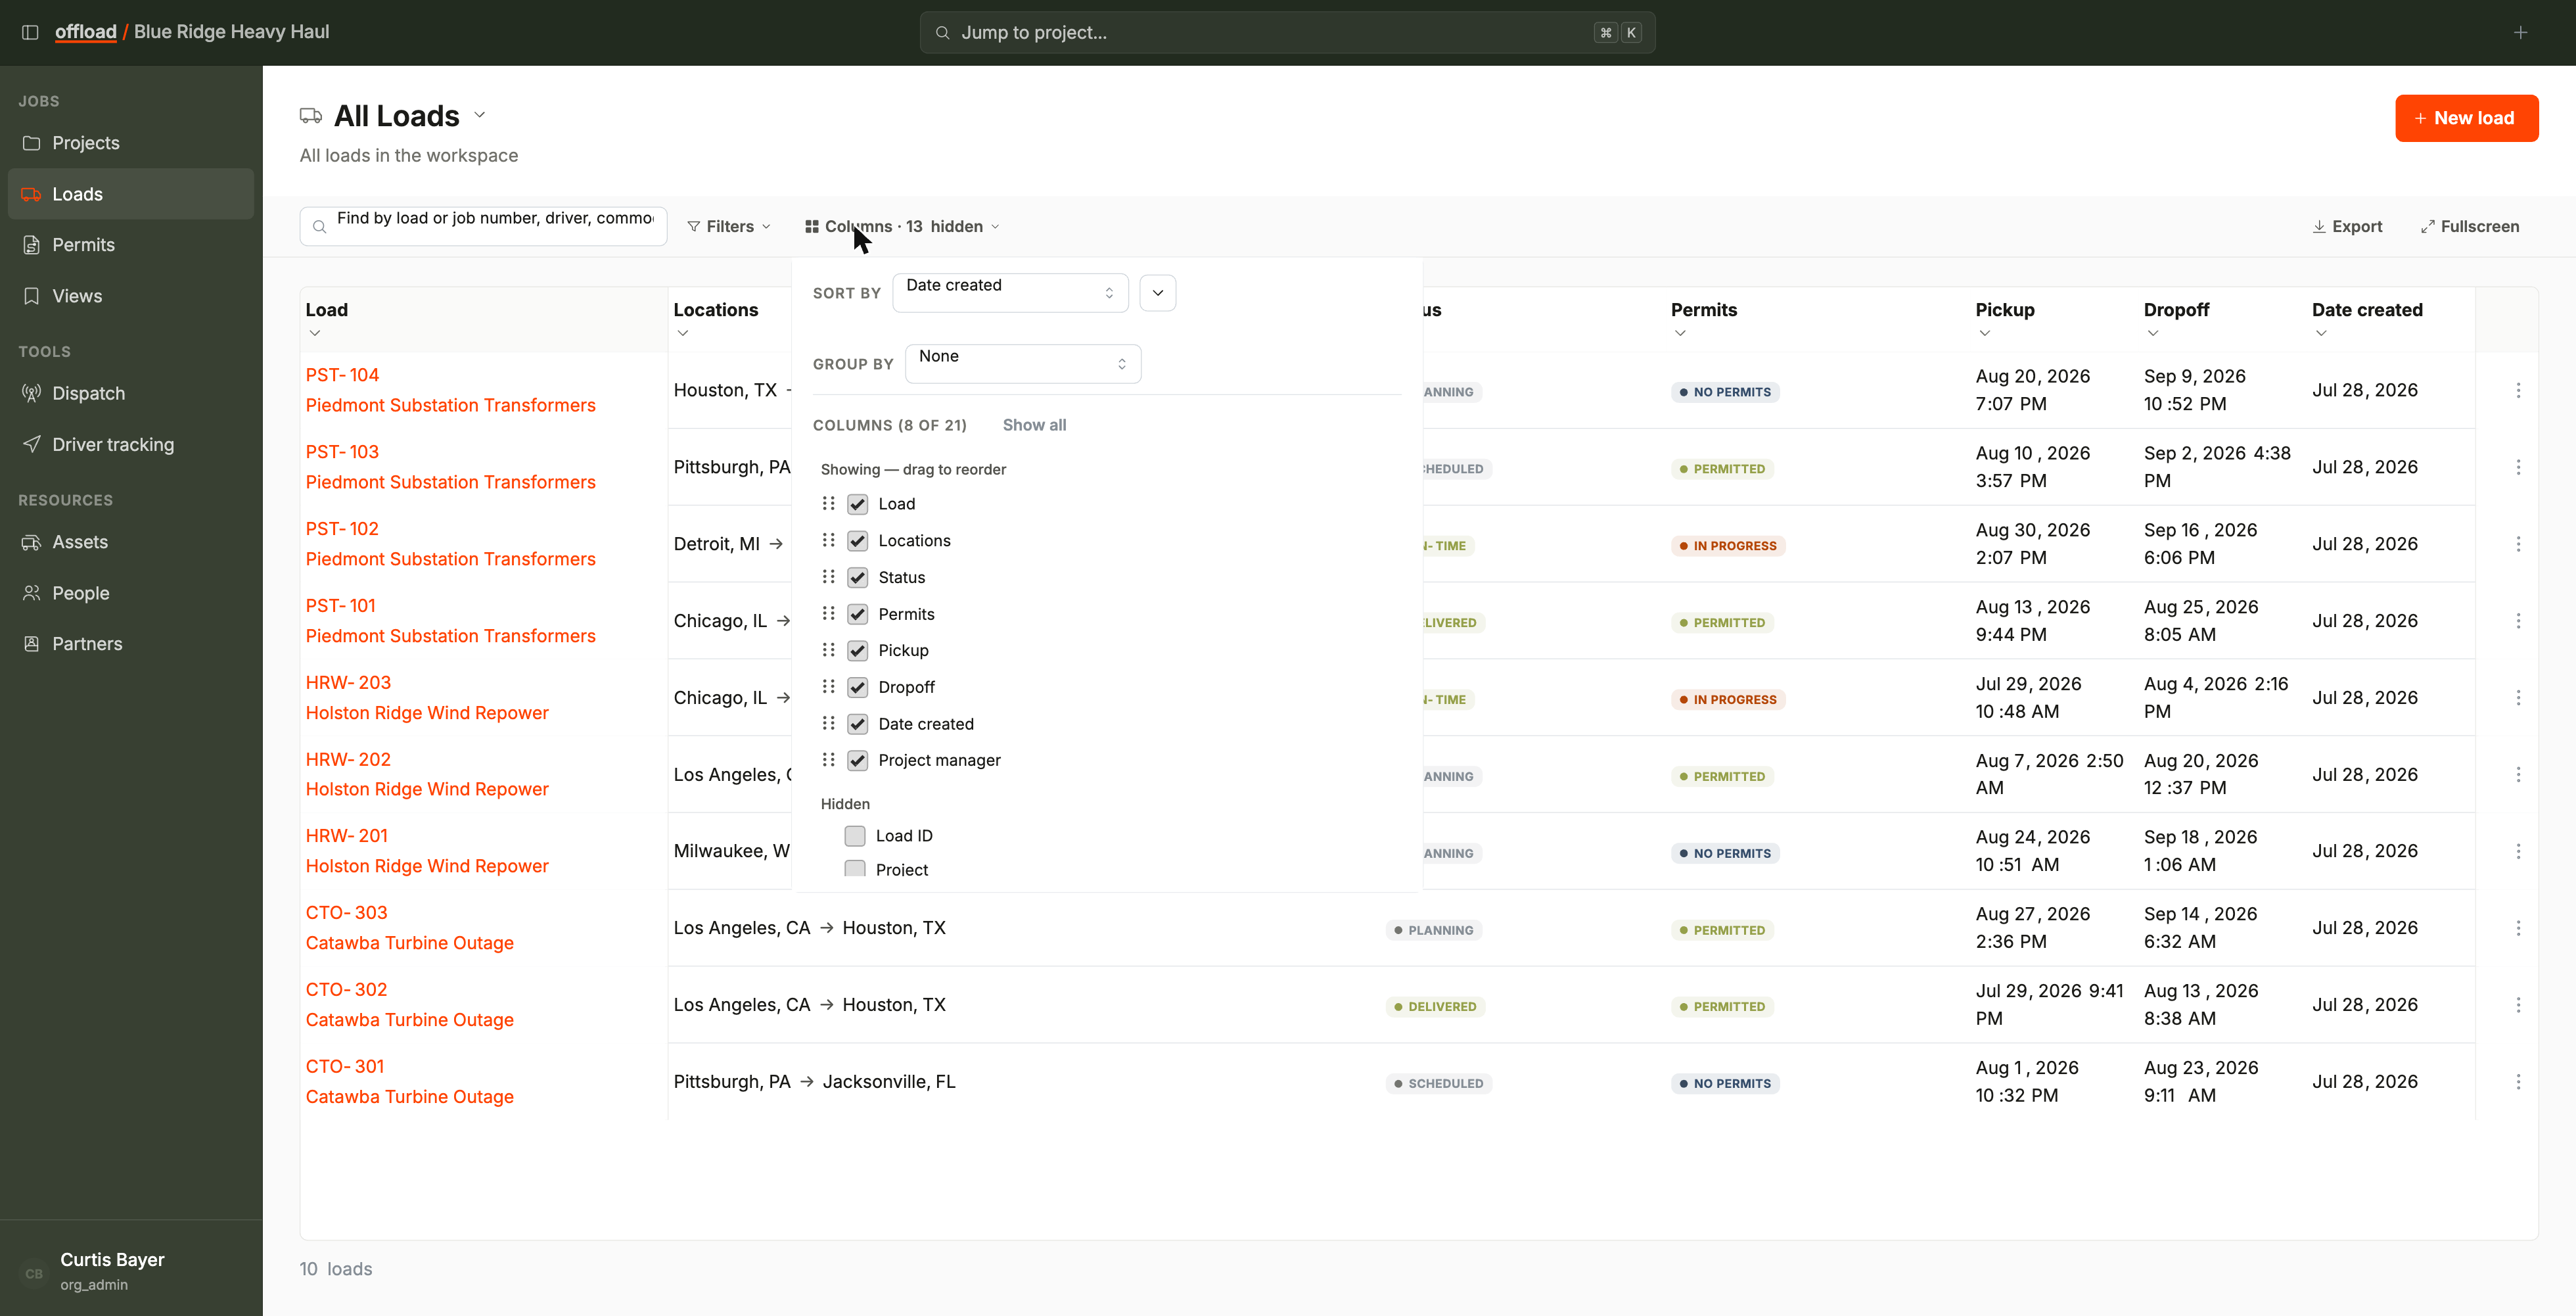This screenshot has height=1316, width=2576.
Task: Expand the Date created column header chevron
Action: click(x=2321, y=333)
